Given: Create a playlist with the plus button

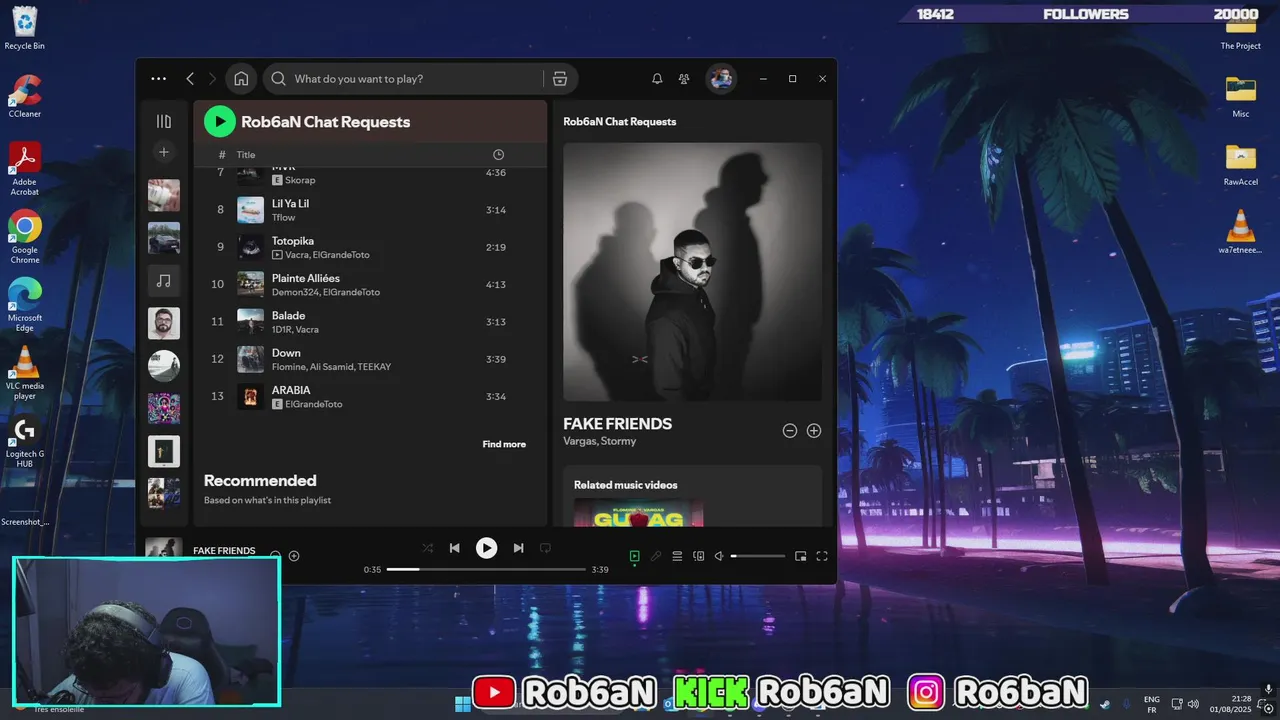Looking at the screenshot, I should (x=164, y=152).
